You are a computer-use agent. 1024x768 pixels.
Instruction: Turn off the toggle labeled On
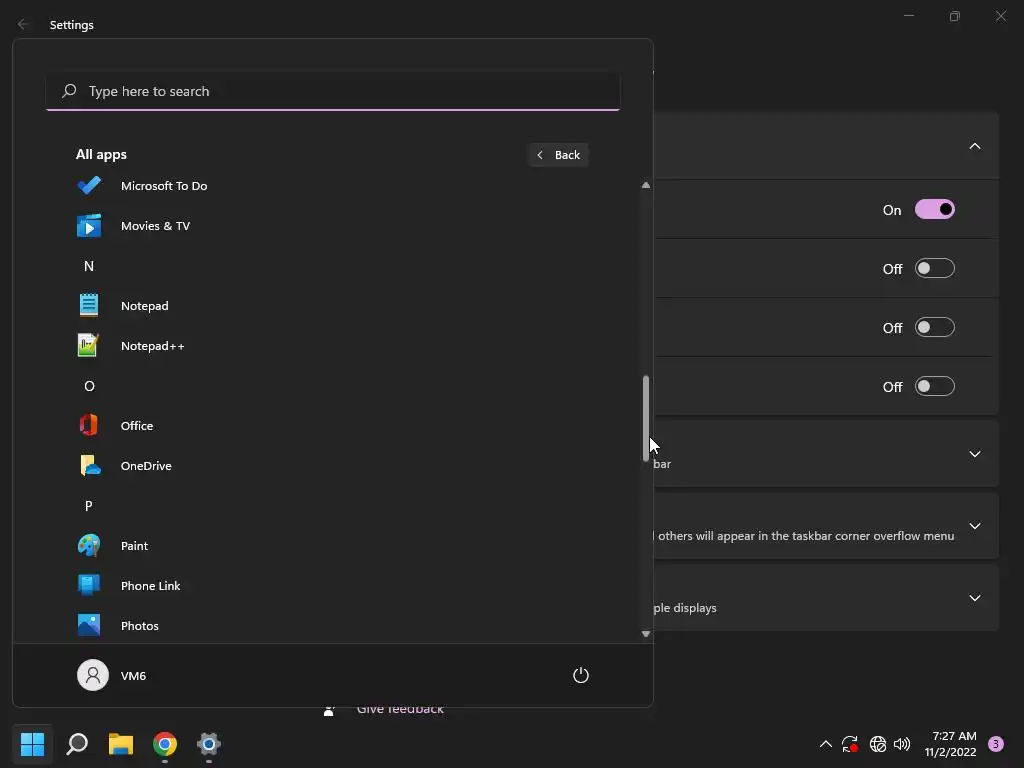(x=935, y=210)
